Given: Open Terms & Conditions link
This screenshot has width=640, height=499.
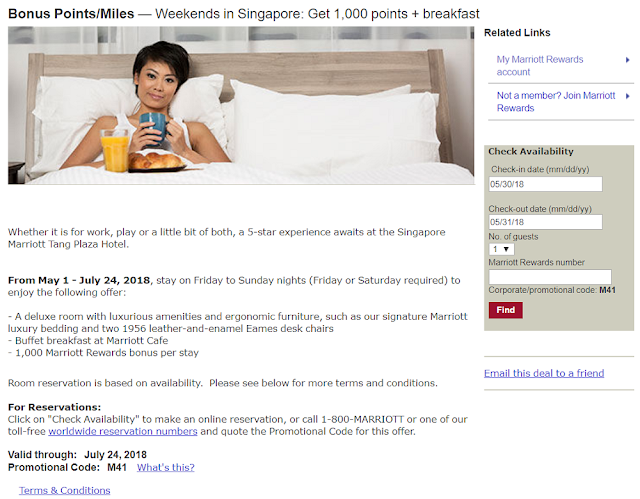Looking at the screenshot, I should click(x=64, y=490).
